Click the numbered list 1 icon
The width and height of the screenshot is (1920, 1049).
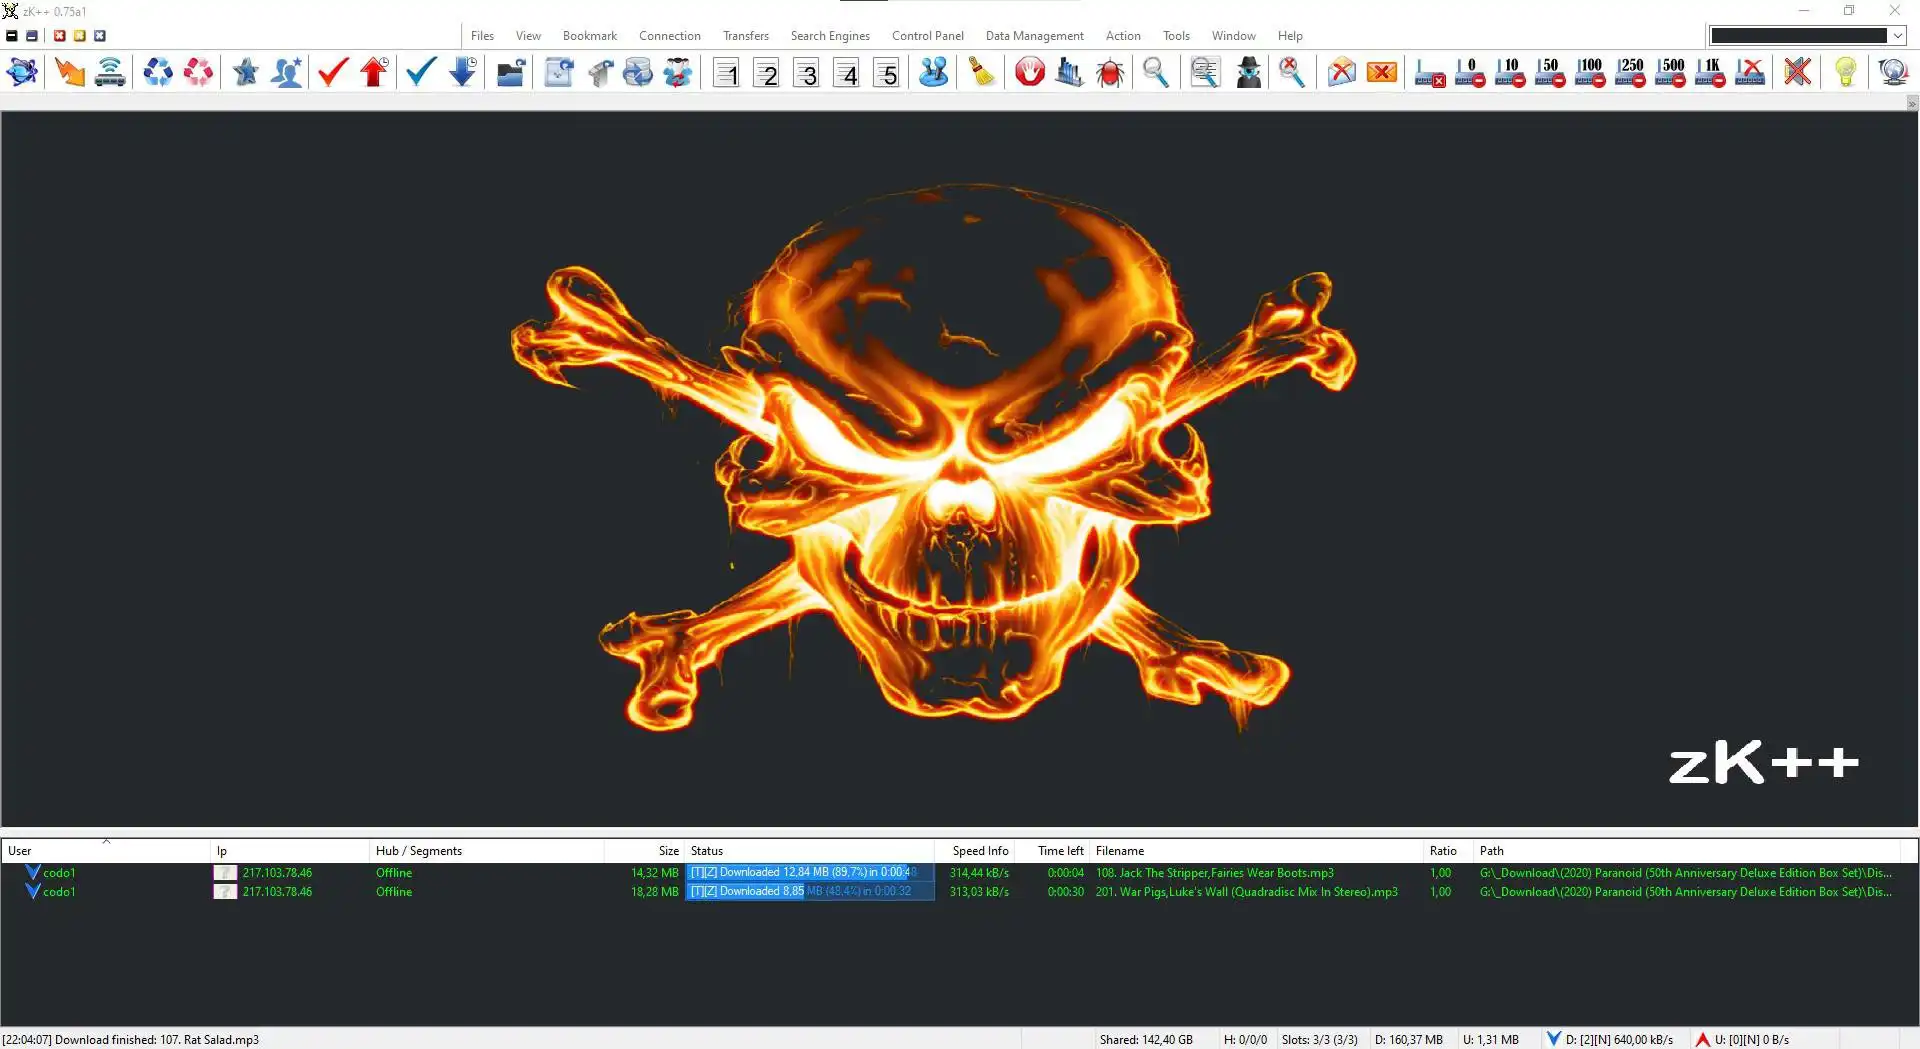tap(726, 73)
